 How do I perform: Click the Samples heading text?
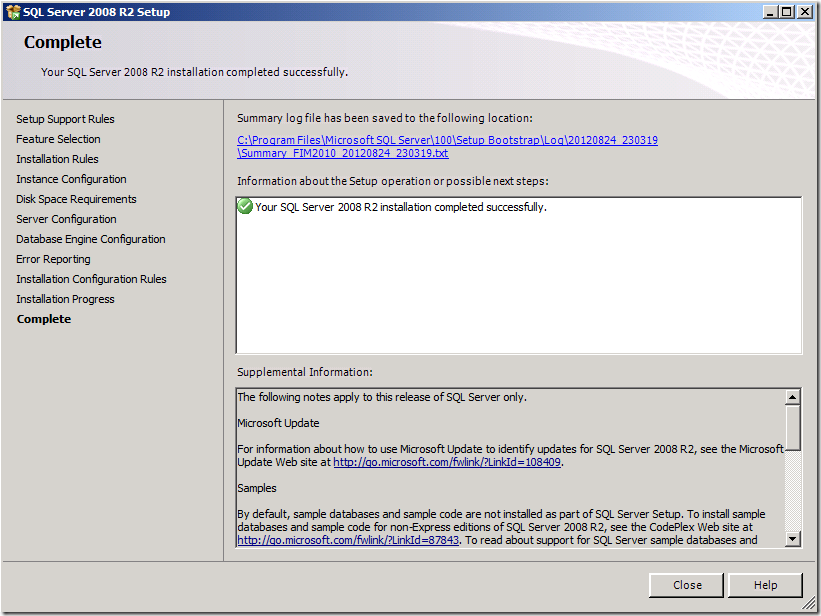coord(257,488)
